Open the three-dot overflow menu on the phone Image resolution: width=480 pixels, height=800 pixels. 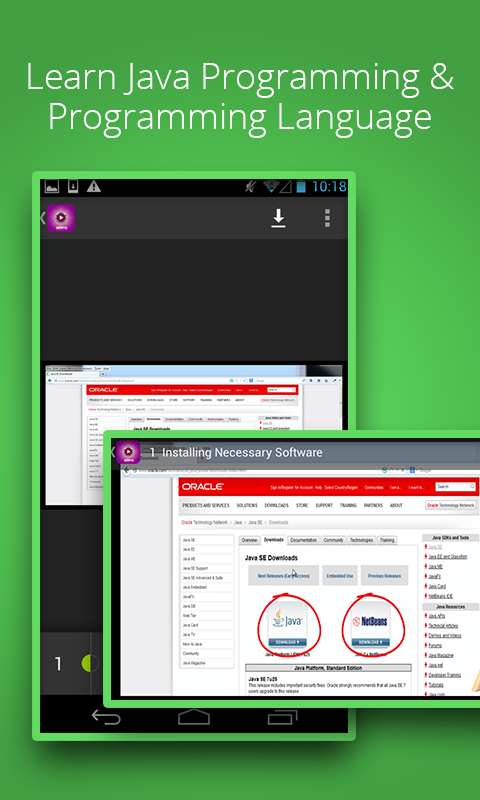[327, 218]
